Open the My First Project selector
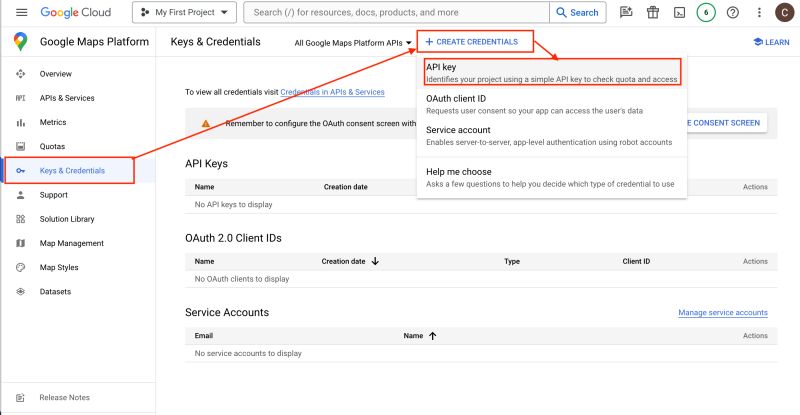The height and width of the screenshot is (415, 800). click(x=184, y=12)
